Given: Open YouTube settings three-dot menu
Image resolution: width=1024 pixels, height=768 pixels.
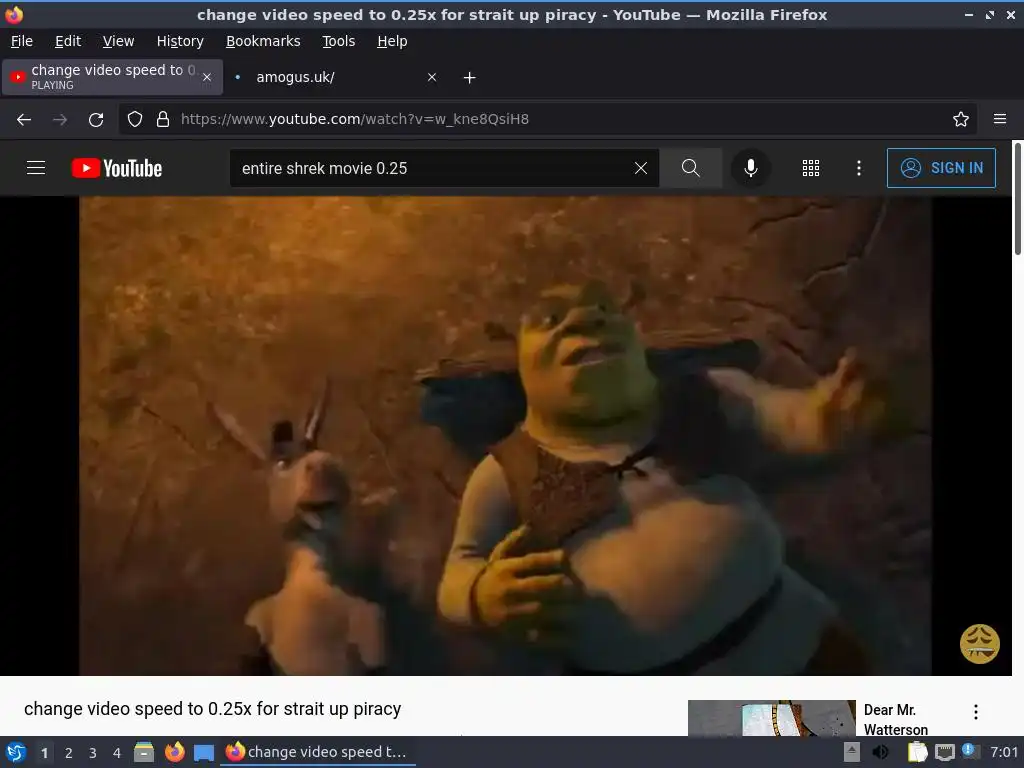Looking at the screenshot, I should (x=859, y=168).
